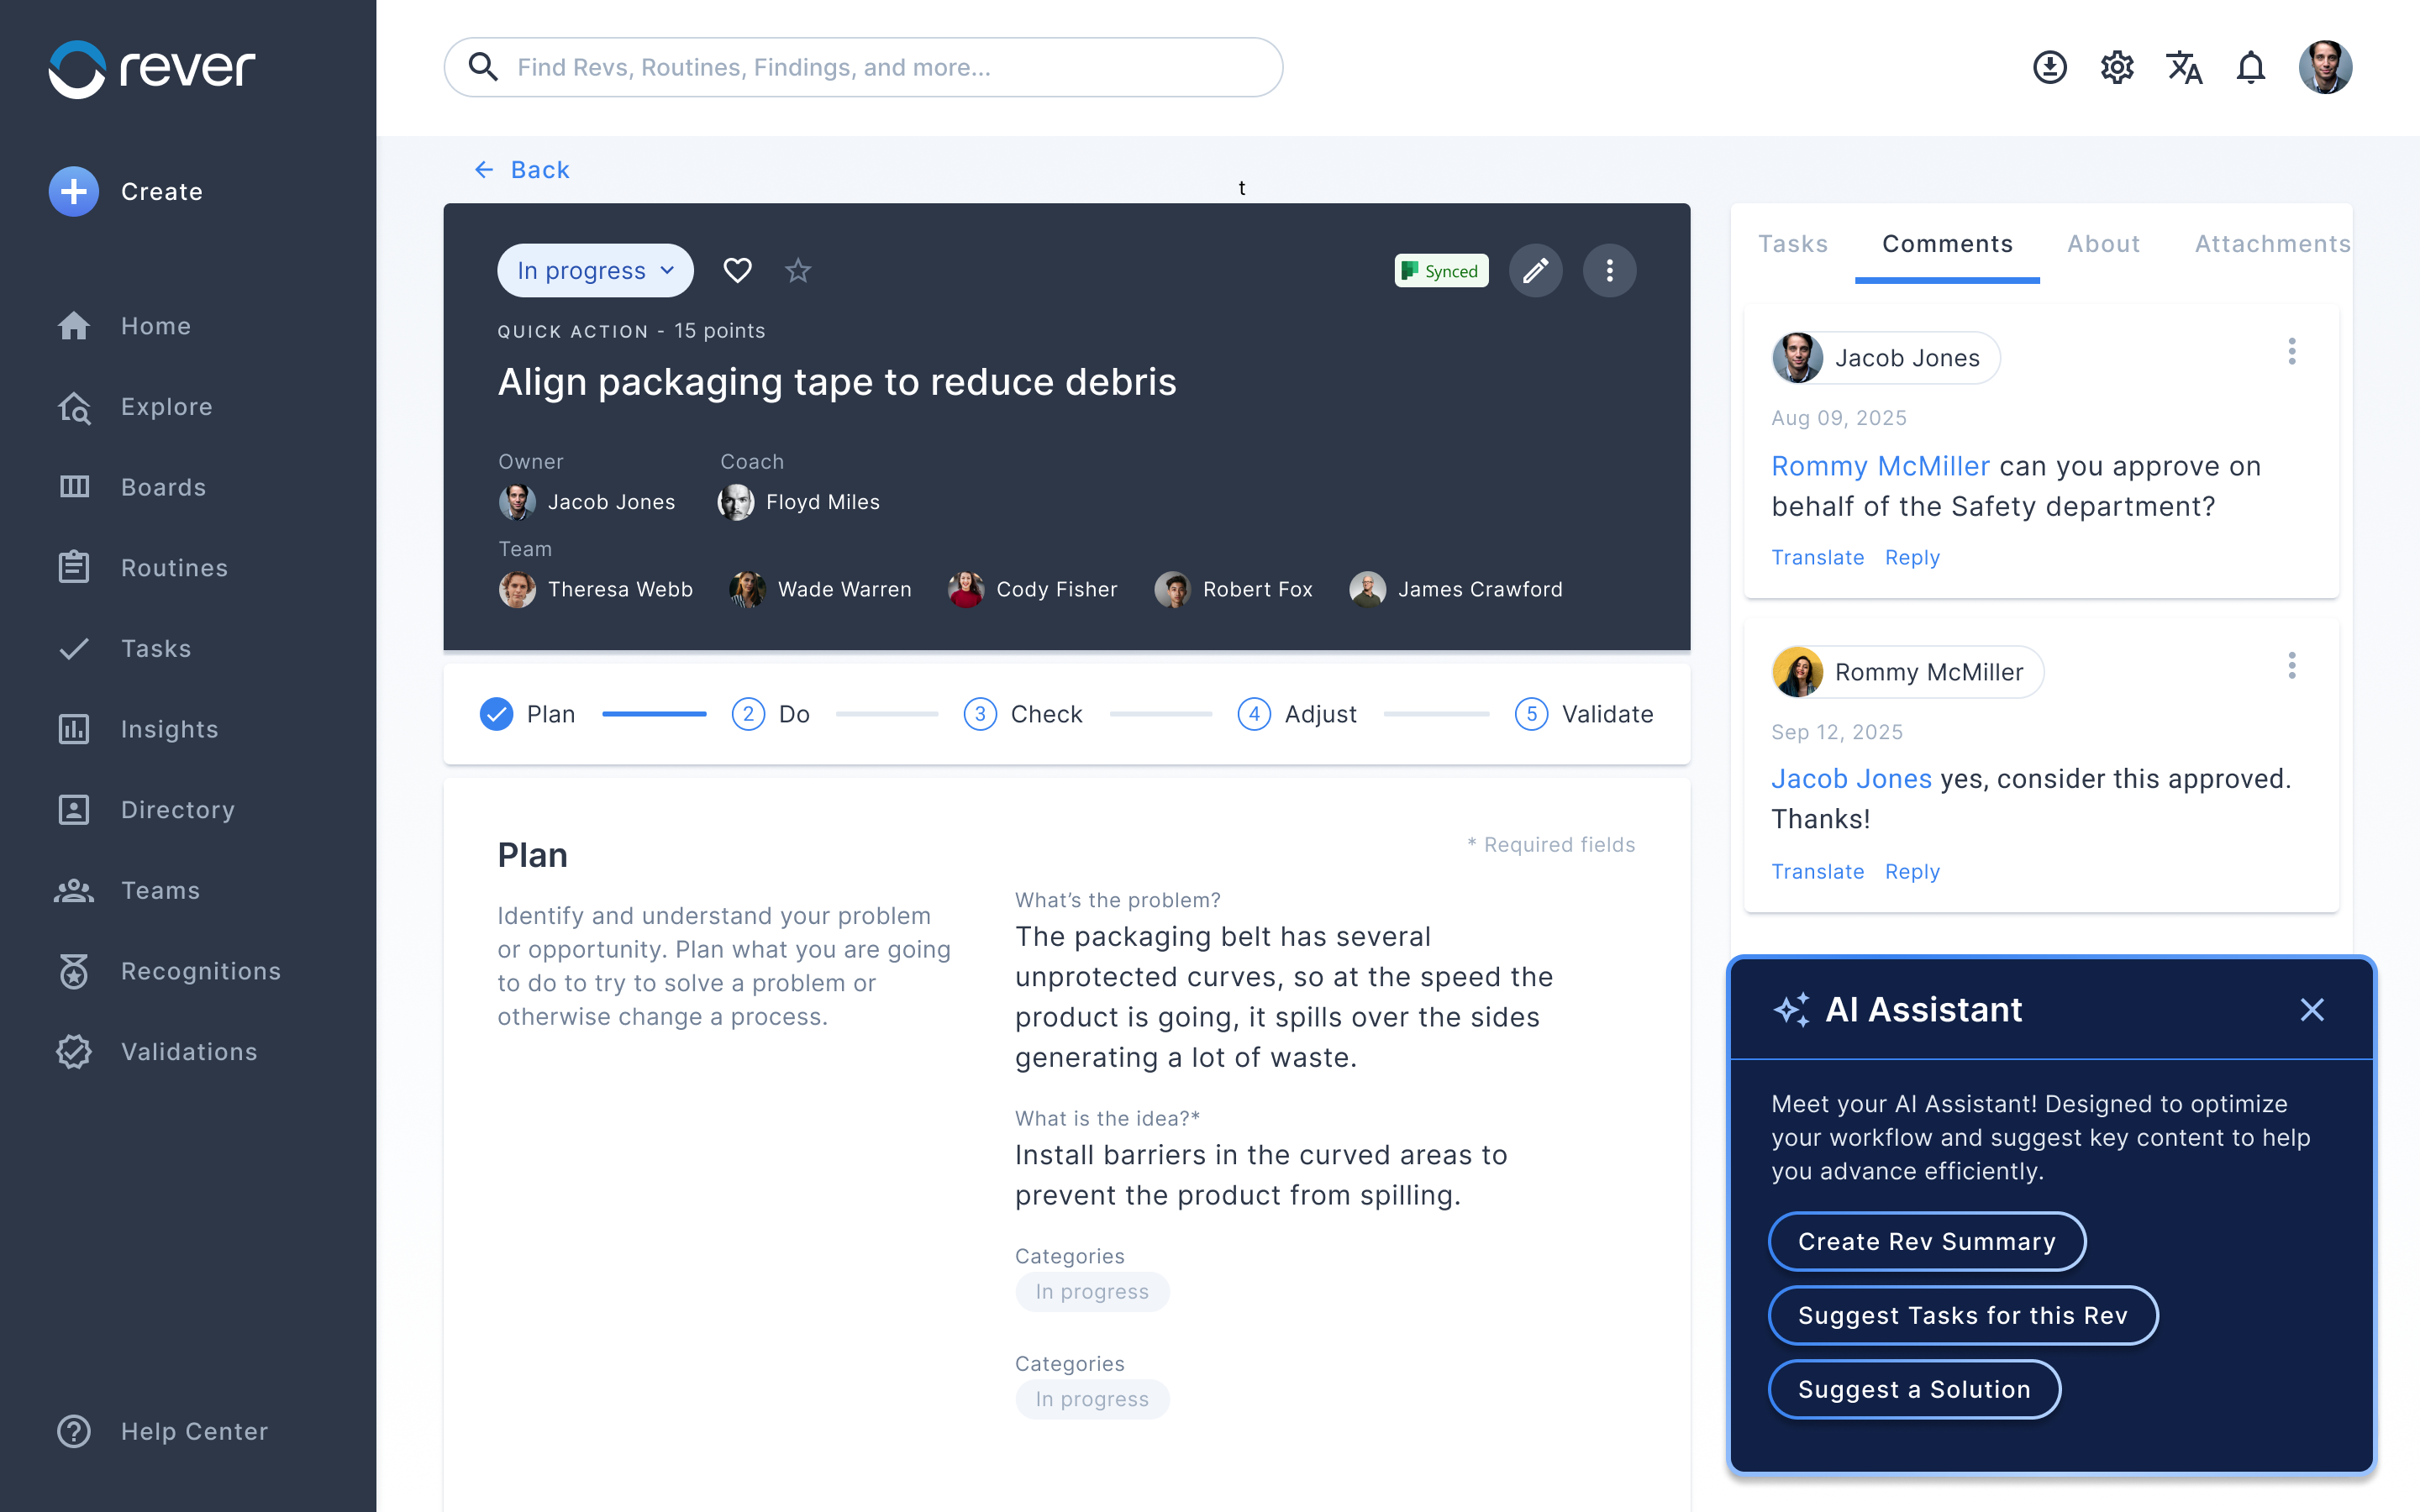Expand the In progress status dropdown
This screenshot has width=2420, height=1512.
coord(595,270)
